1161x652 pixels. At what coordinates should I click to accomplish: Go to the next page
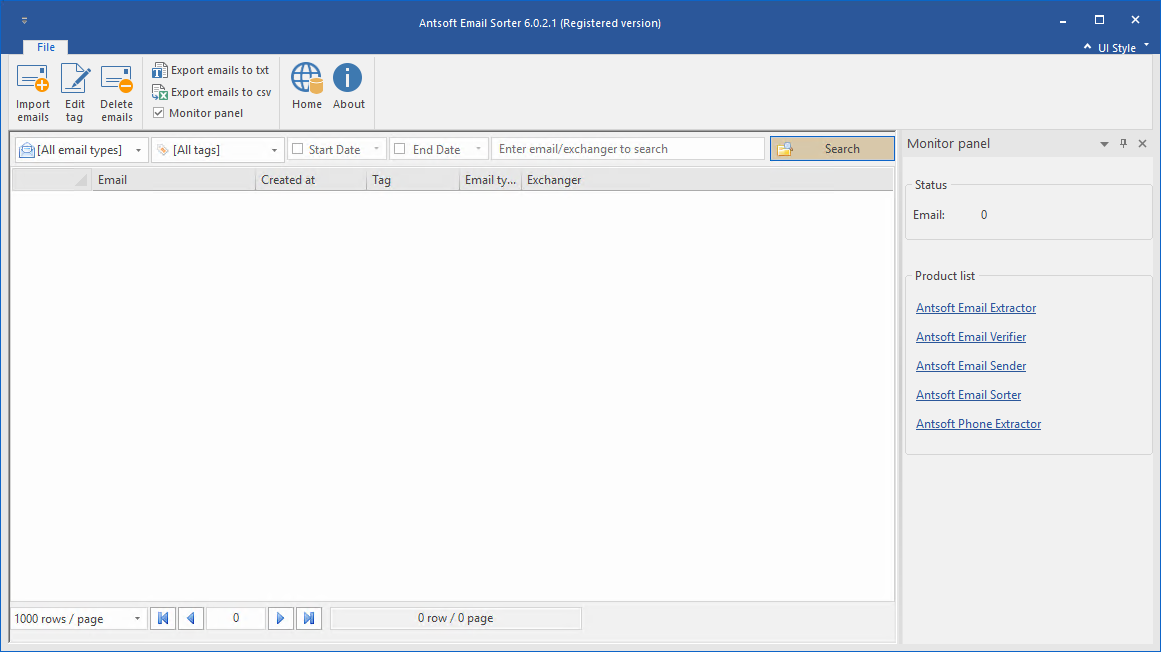(x=280, y=618)
